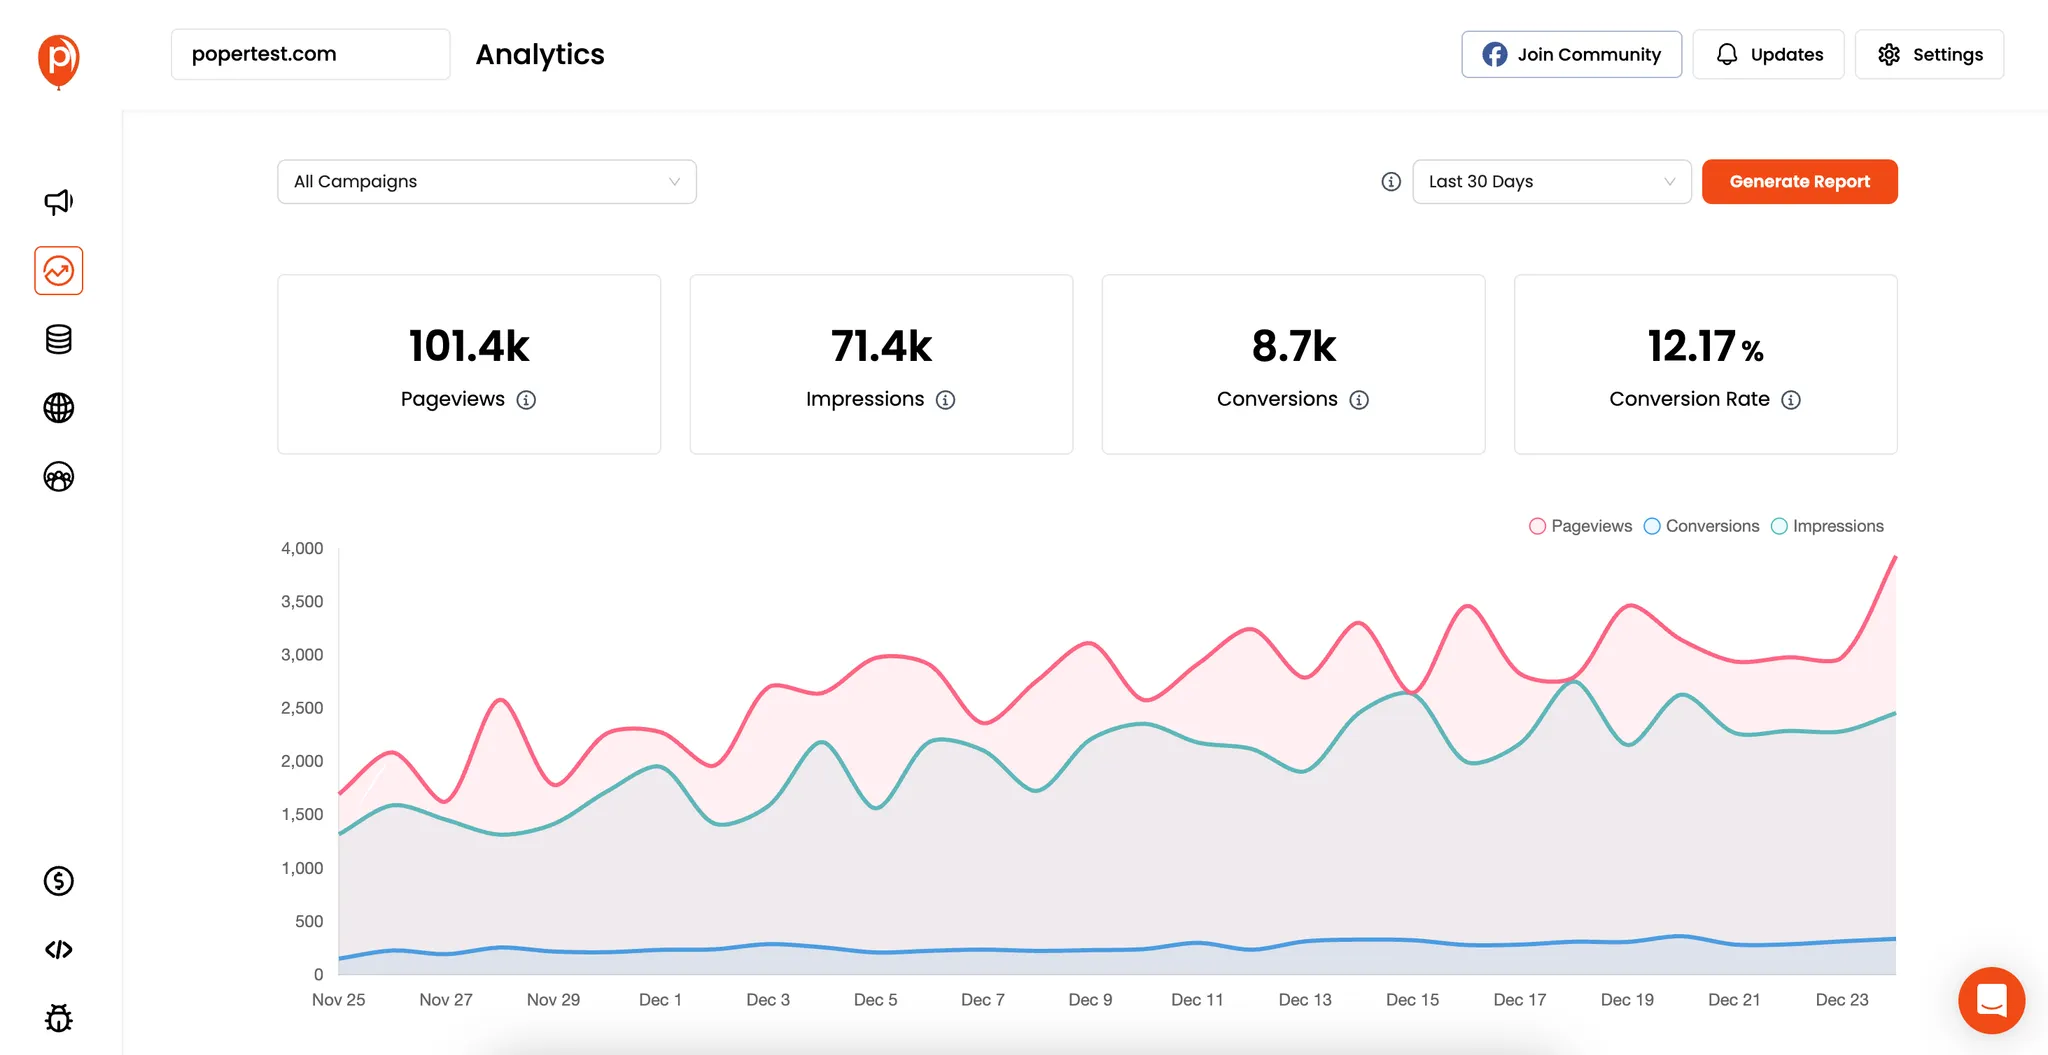Click the Generate Report button
Image resolution: width=2048 pixels, height=1055 pixels.
pos(1799,181)
